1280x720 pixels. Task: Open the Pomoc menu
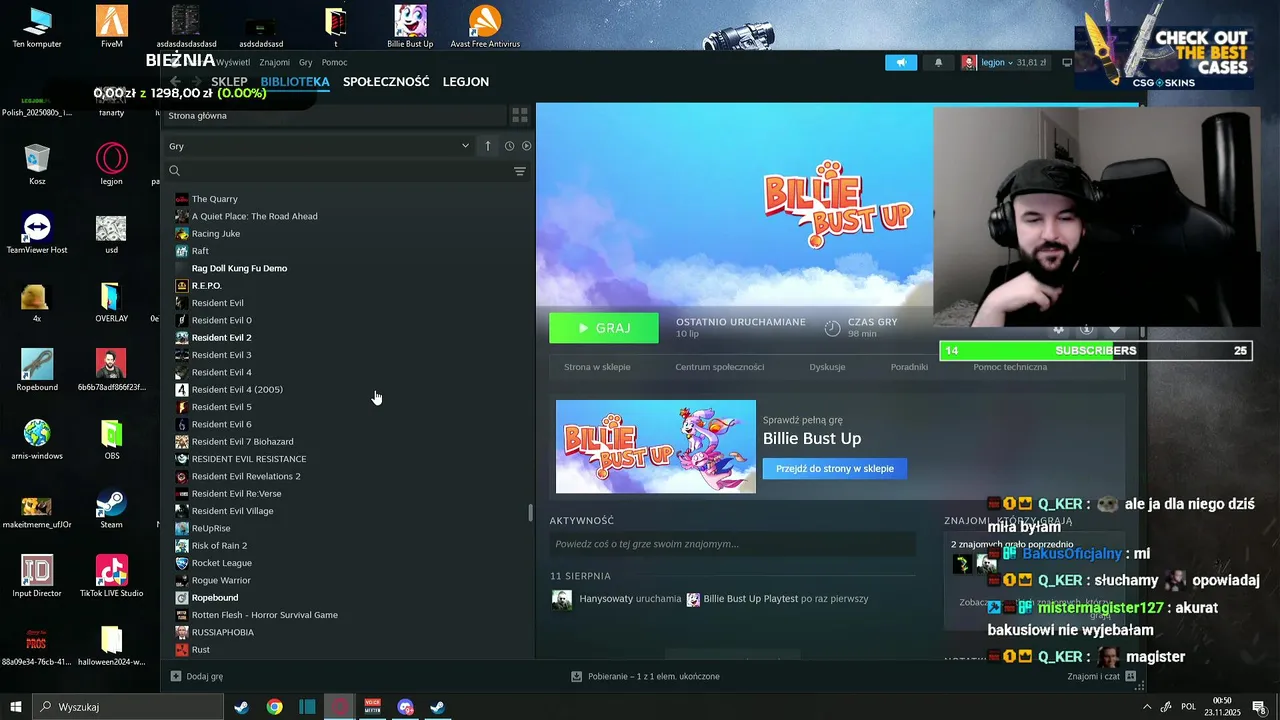334,62
